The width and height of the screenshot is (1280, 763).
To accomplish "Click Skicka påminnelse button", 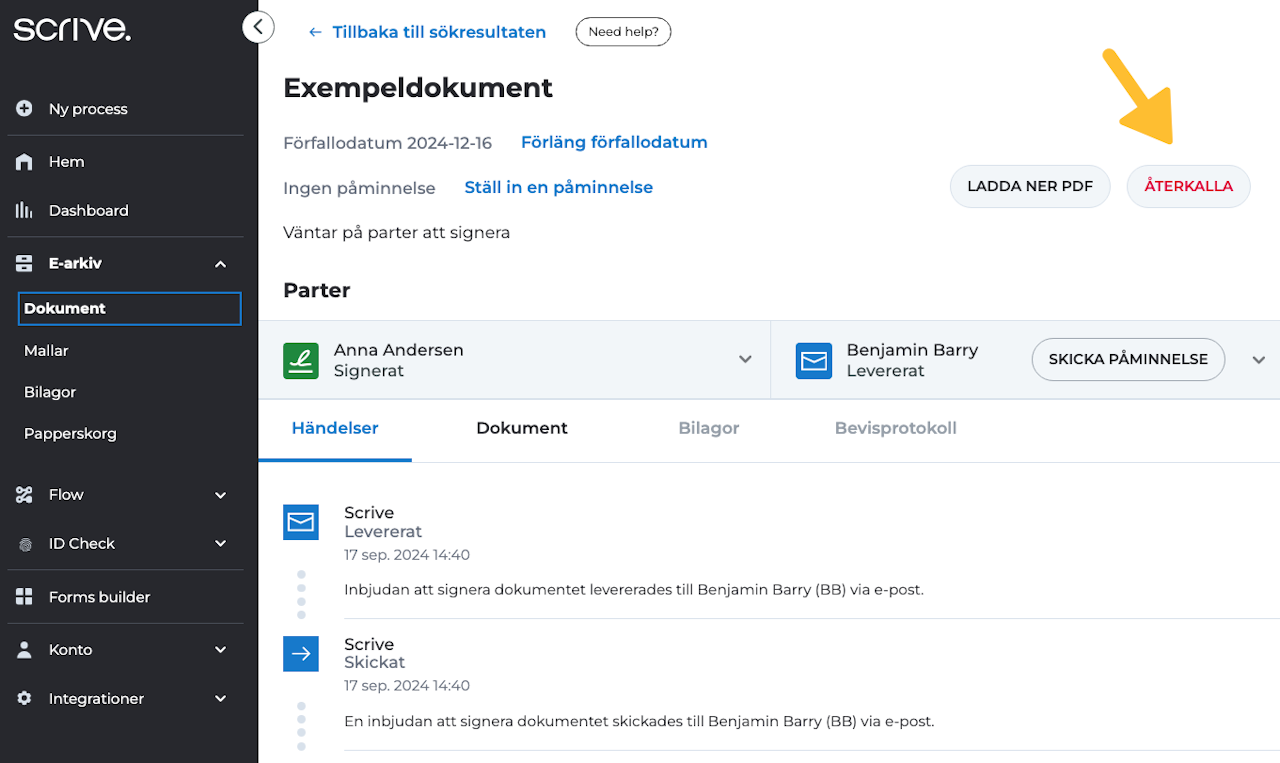I will pos(1128,359).
